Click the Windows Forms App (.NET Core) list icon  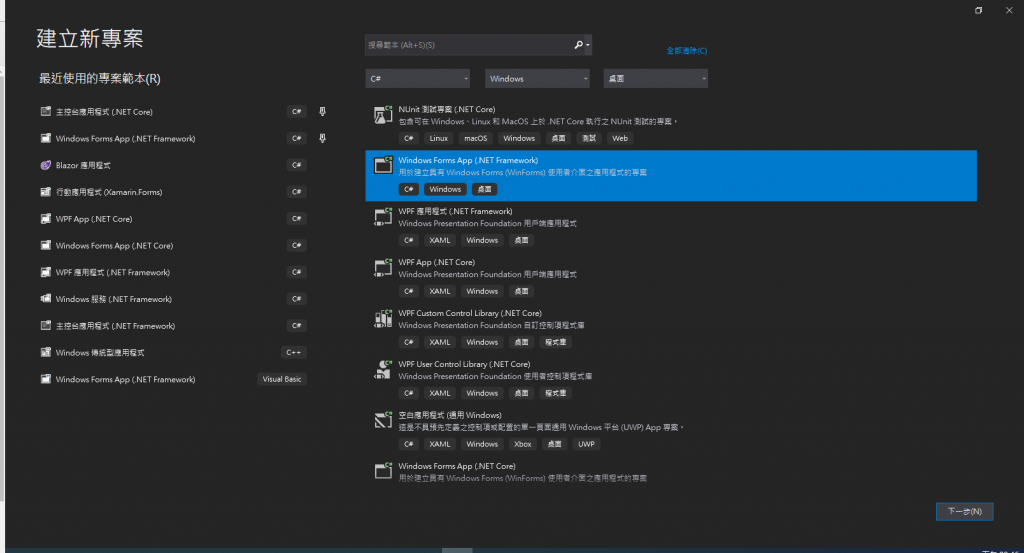tap(383, 471)
